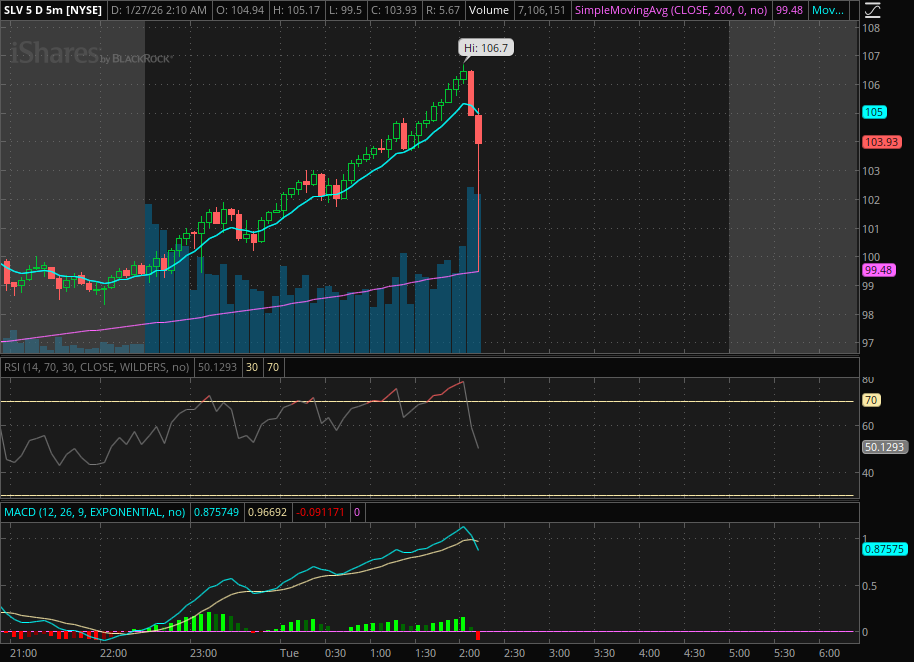The height and width of the screenshot is (662, 914).
Task: Open the MACD (12, 26, 9, EXPONENTIAL, no) label
Action: 94,512
